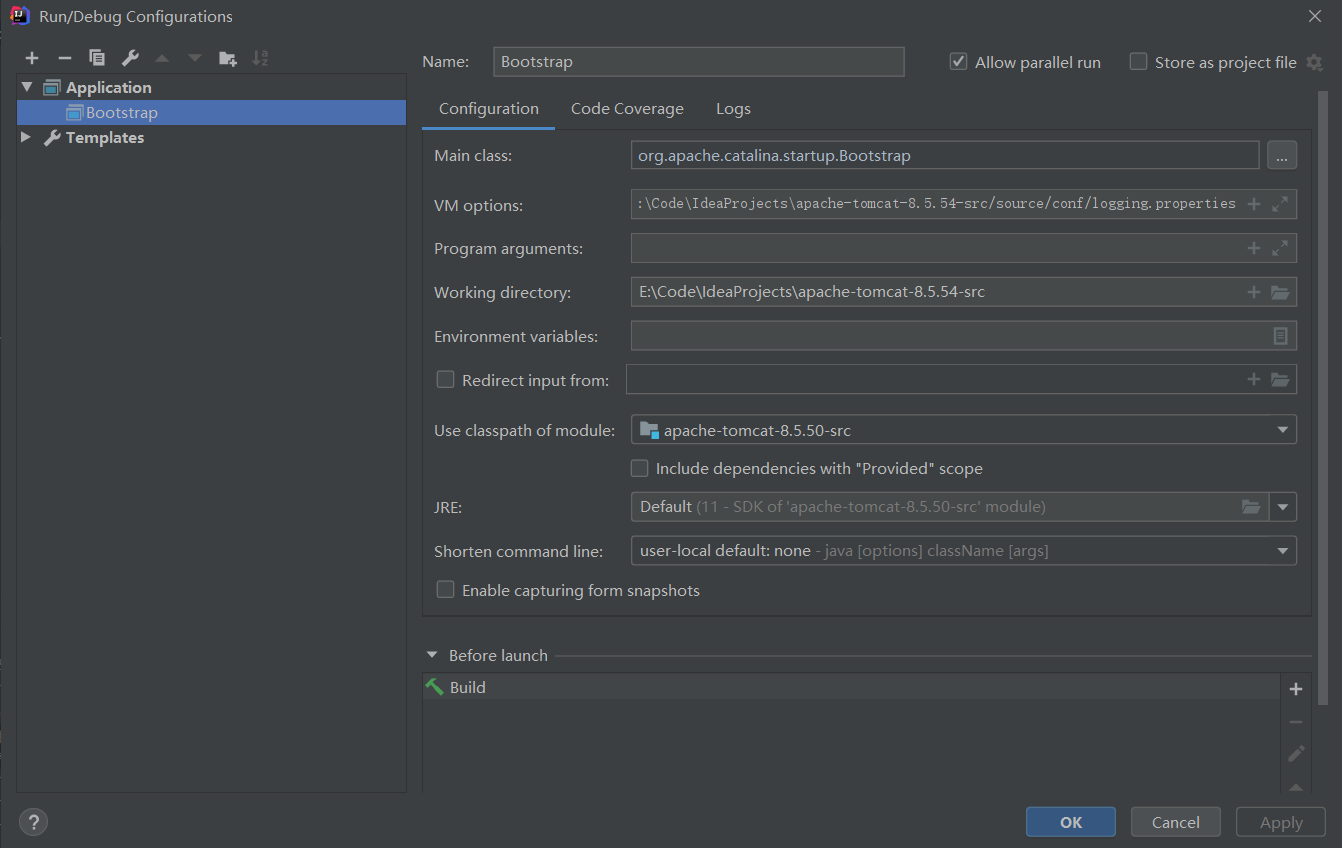
Task: Collapse the Before launch section
Action: click(432, 655)
